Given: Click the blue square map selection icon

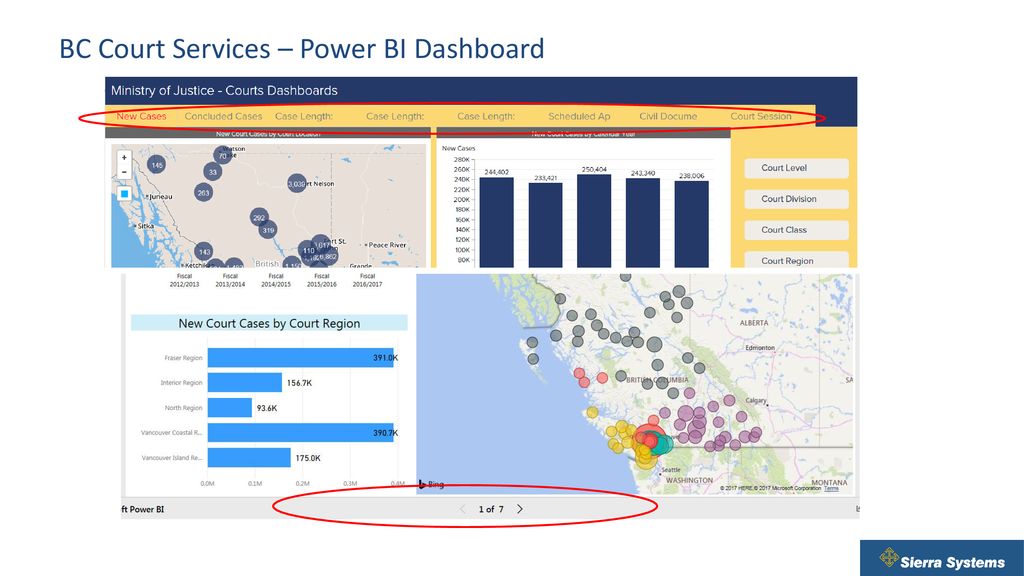Looking at the screenshot, I should click(x=124, y=194).
